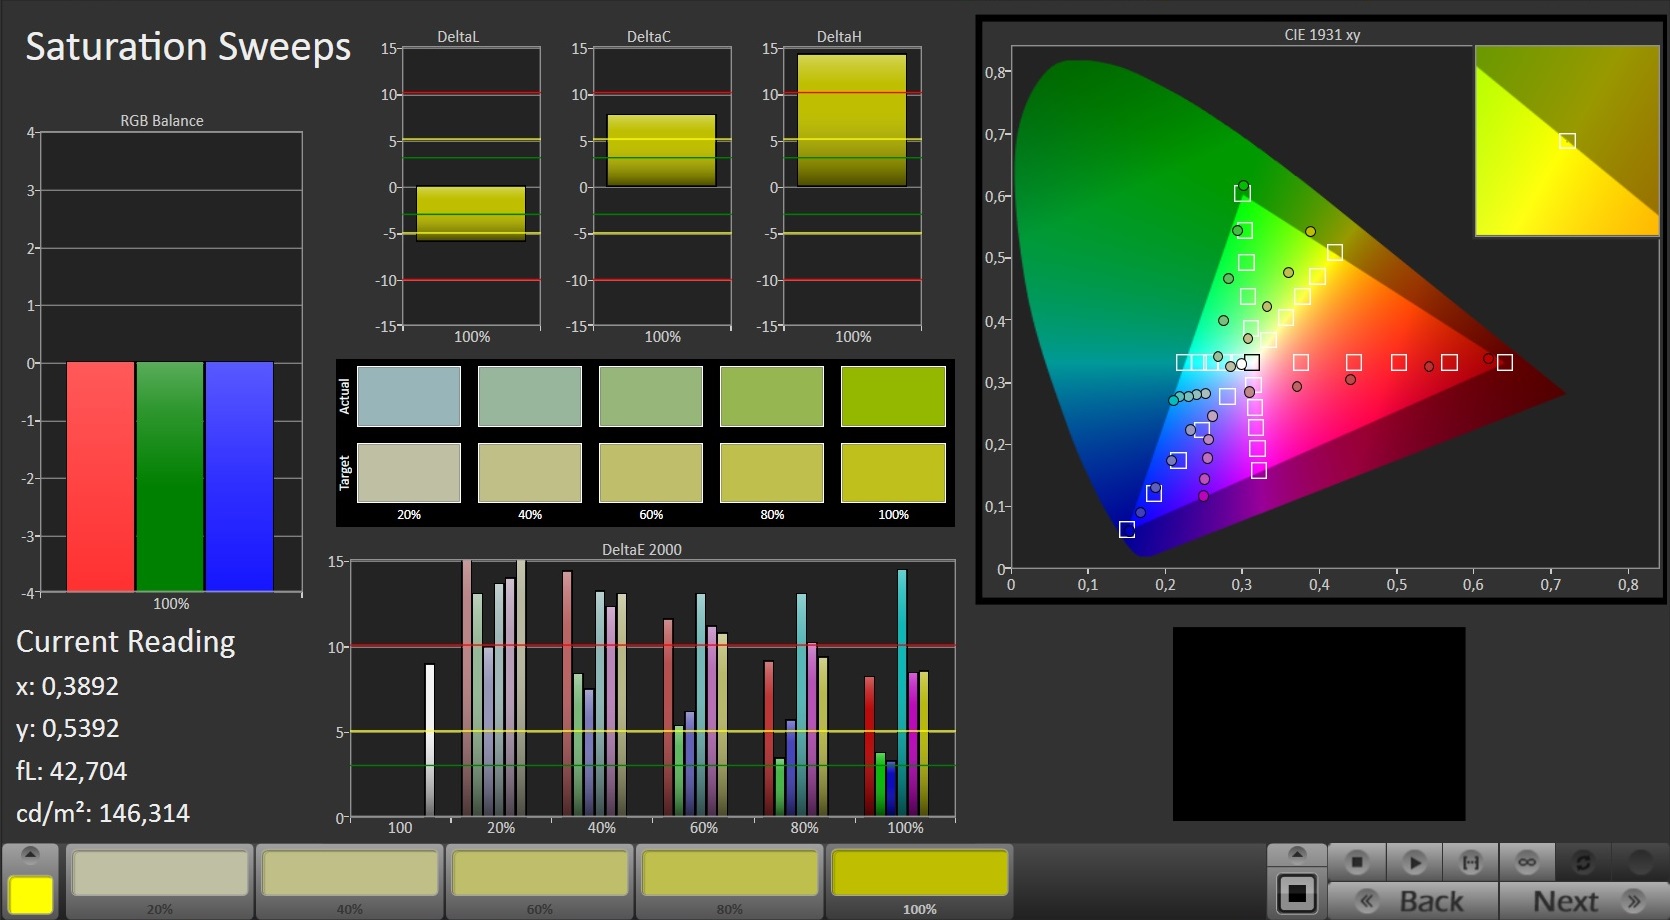This screenshot has height=920, width=1670.
Task: Click the white point square in CIE diagram
Action: 1251,362
